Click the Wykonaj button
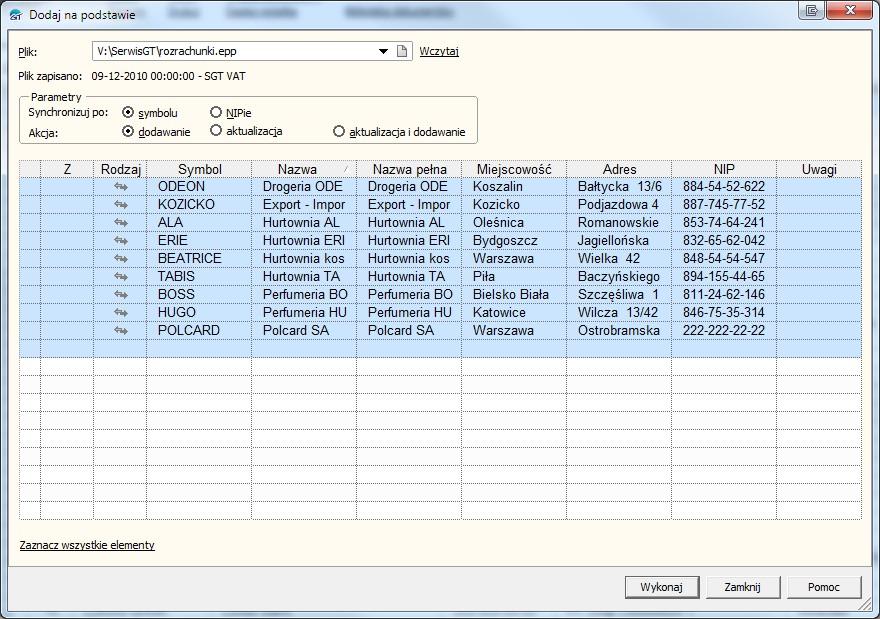Screen dimensions: 880x619 coord(662,587)
